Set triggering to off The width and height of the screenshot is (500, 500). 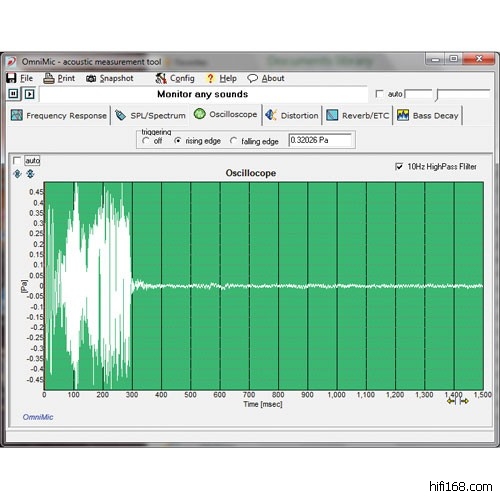pyautogui.click(x=146, y=141)
